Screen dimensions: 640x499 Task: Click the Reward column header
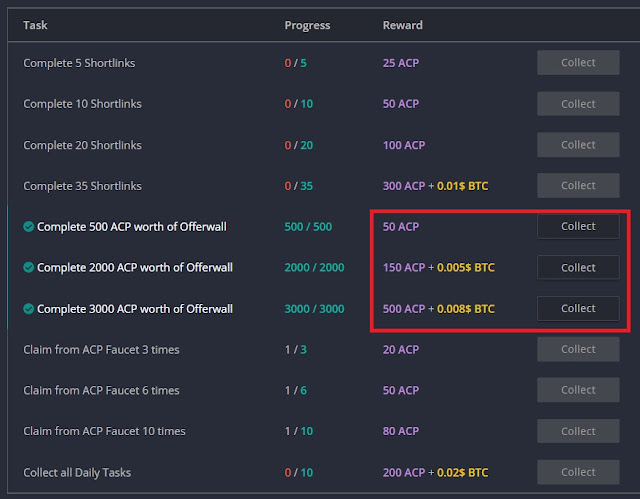402,25
